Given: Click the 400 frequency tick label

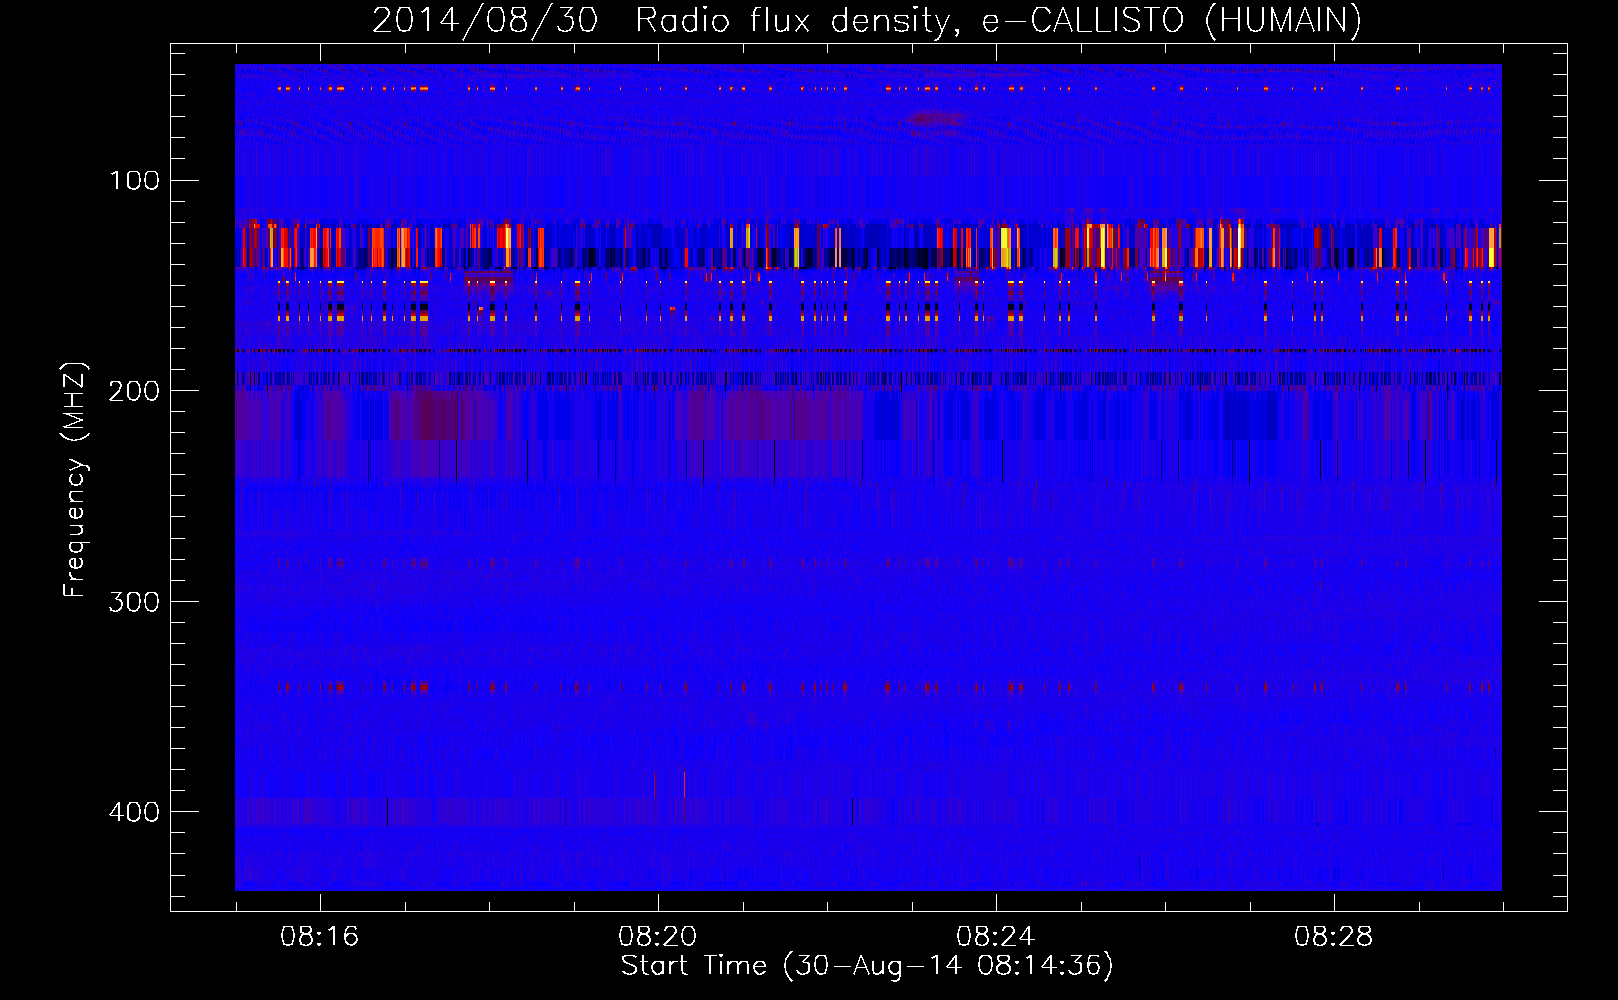Looking at the screenshot, I should (134, 812).
